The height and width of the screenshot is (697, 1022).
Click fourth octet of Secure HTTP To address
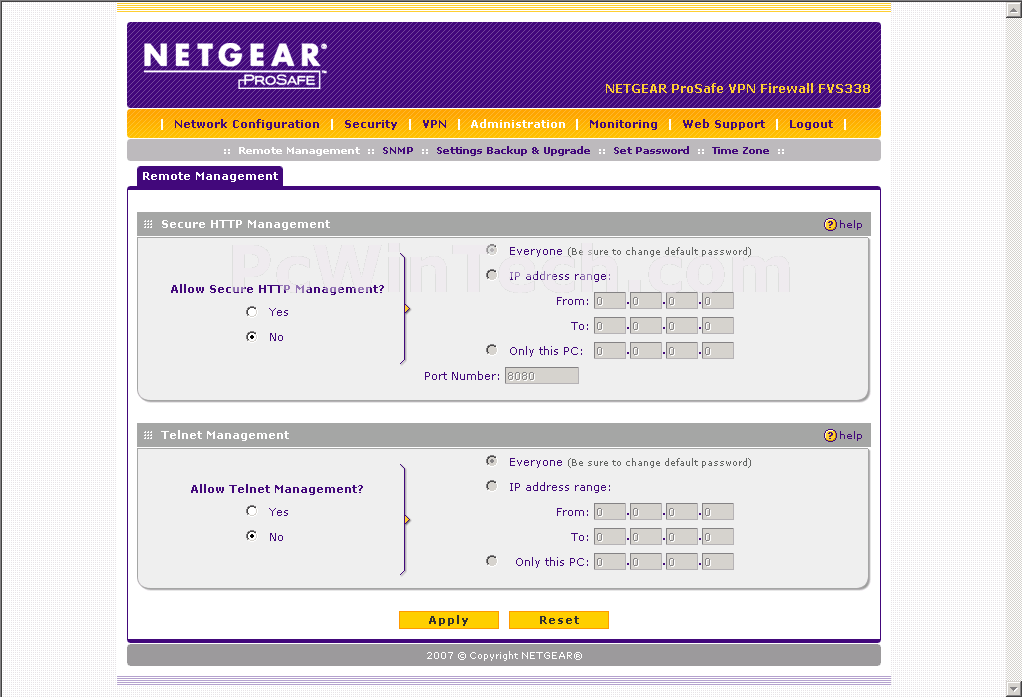pyautogui.click(x=718, y=325)
